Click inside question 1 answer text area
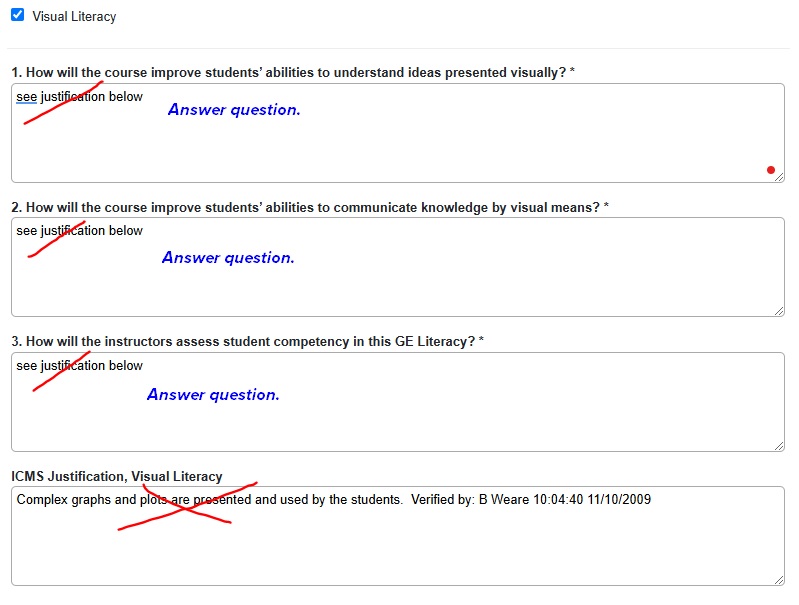 pos(397,133)
